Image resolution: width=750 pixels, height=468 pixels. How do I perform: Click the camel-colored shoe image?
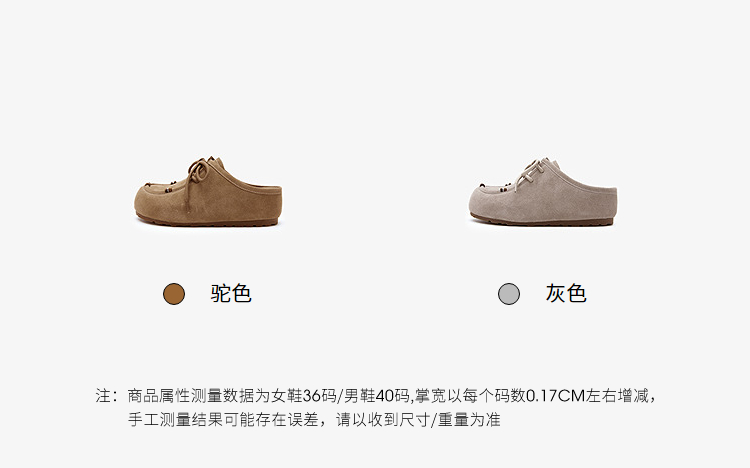point(208,191)
